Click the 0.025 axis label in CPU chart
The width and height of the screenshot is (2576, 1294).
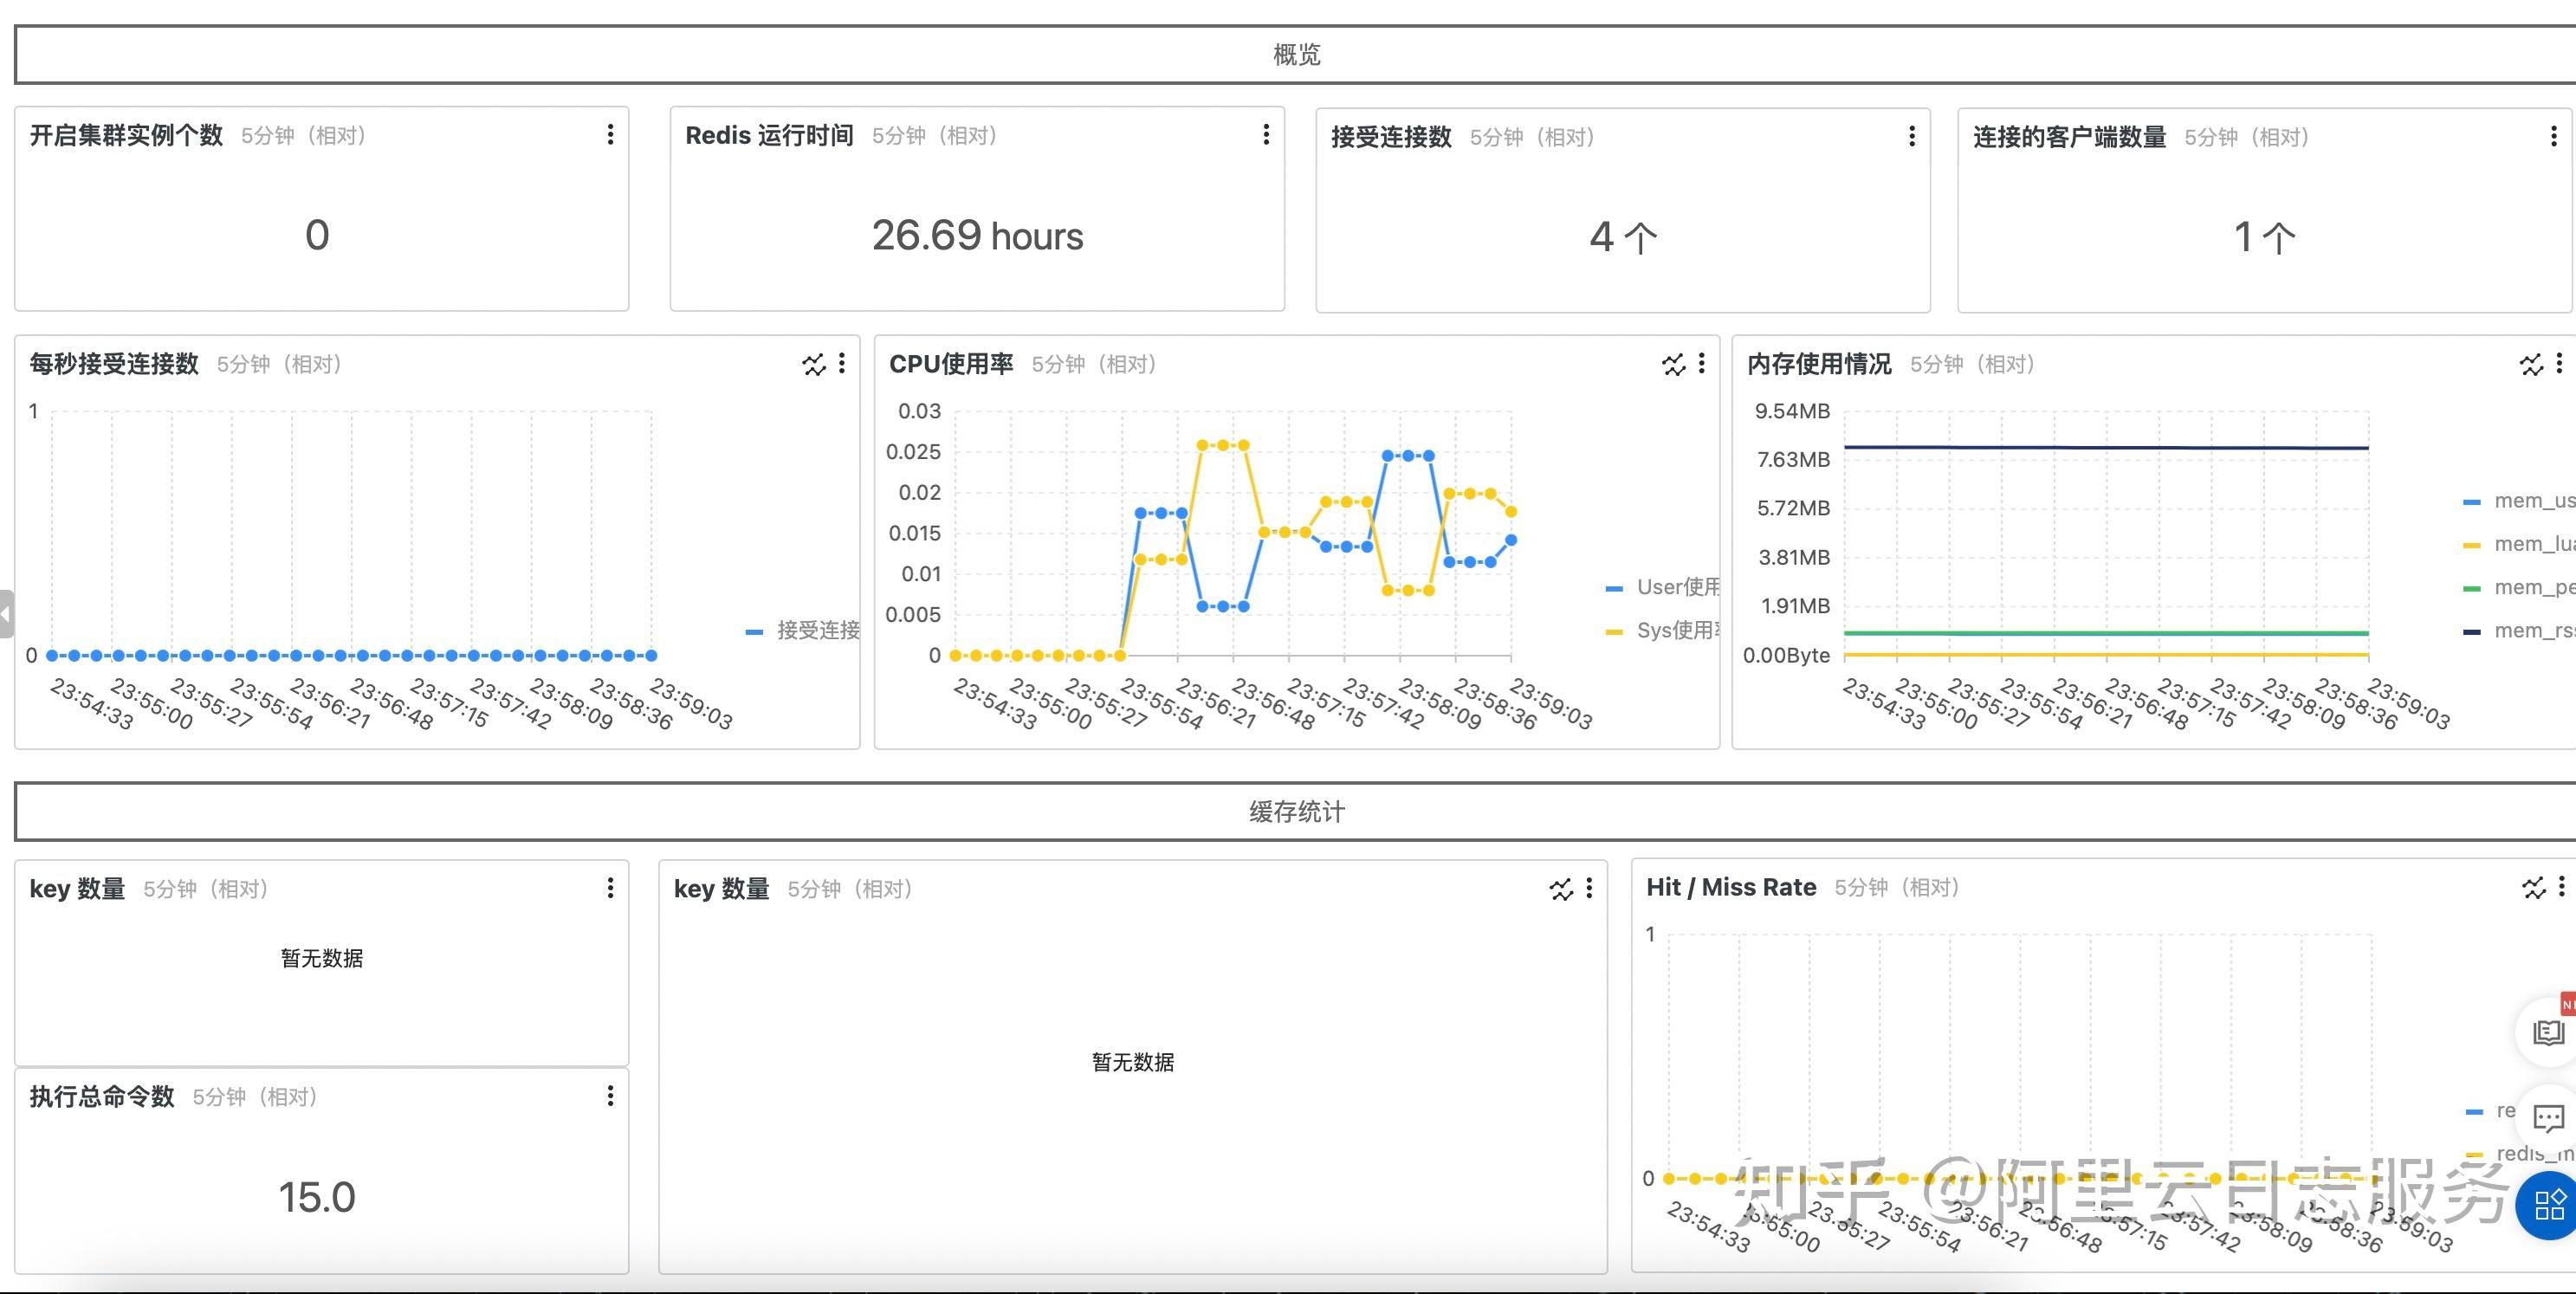click(913, 452)
